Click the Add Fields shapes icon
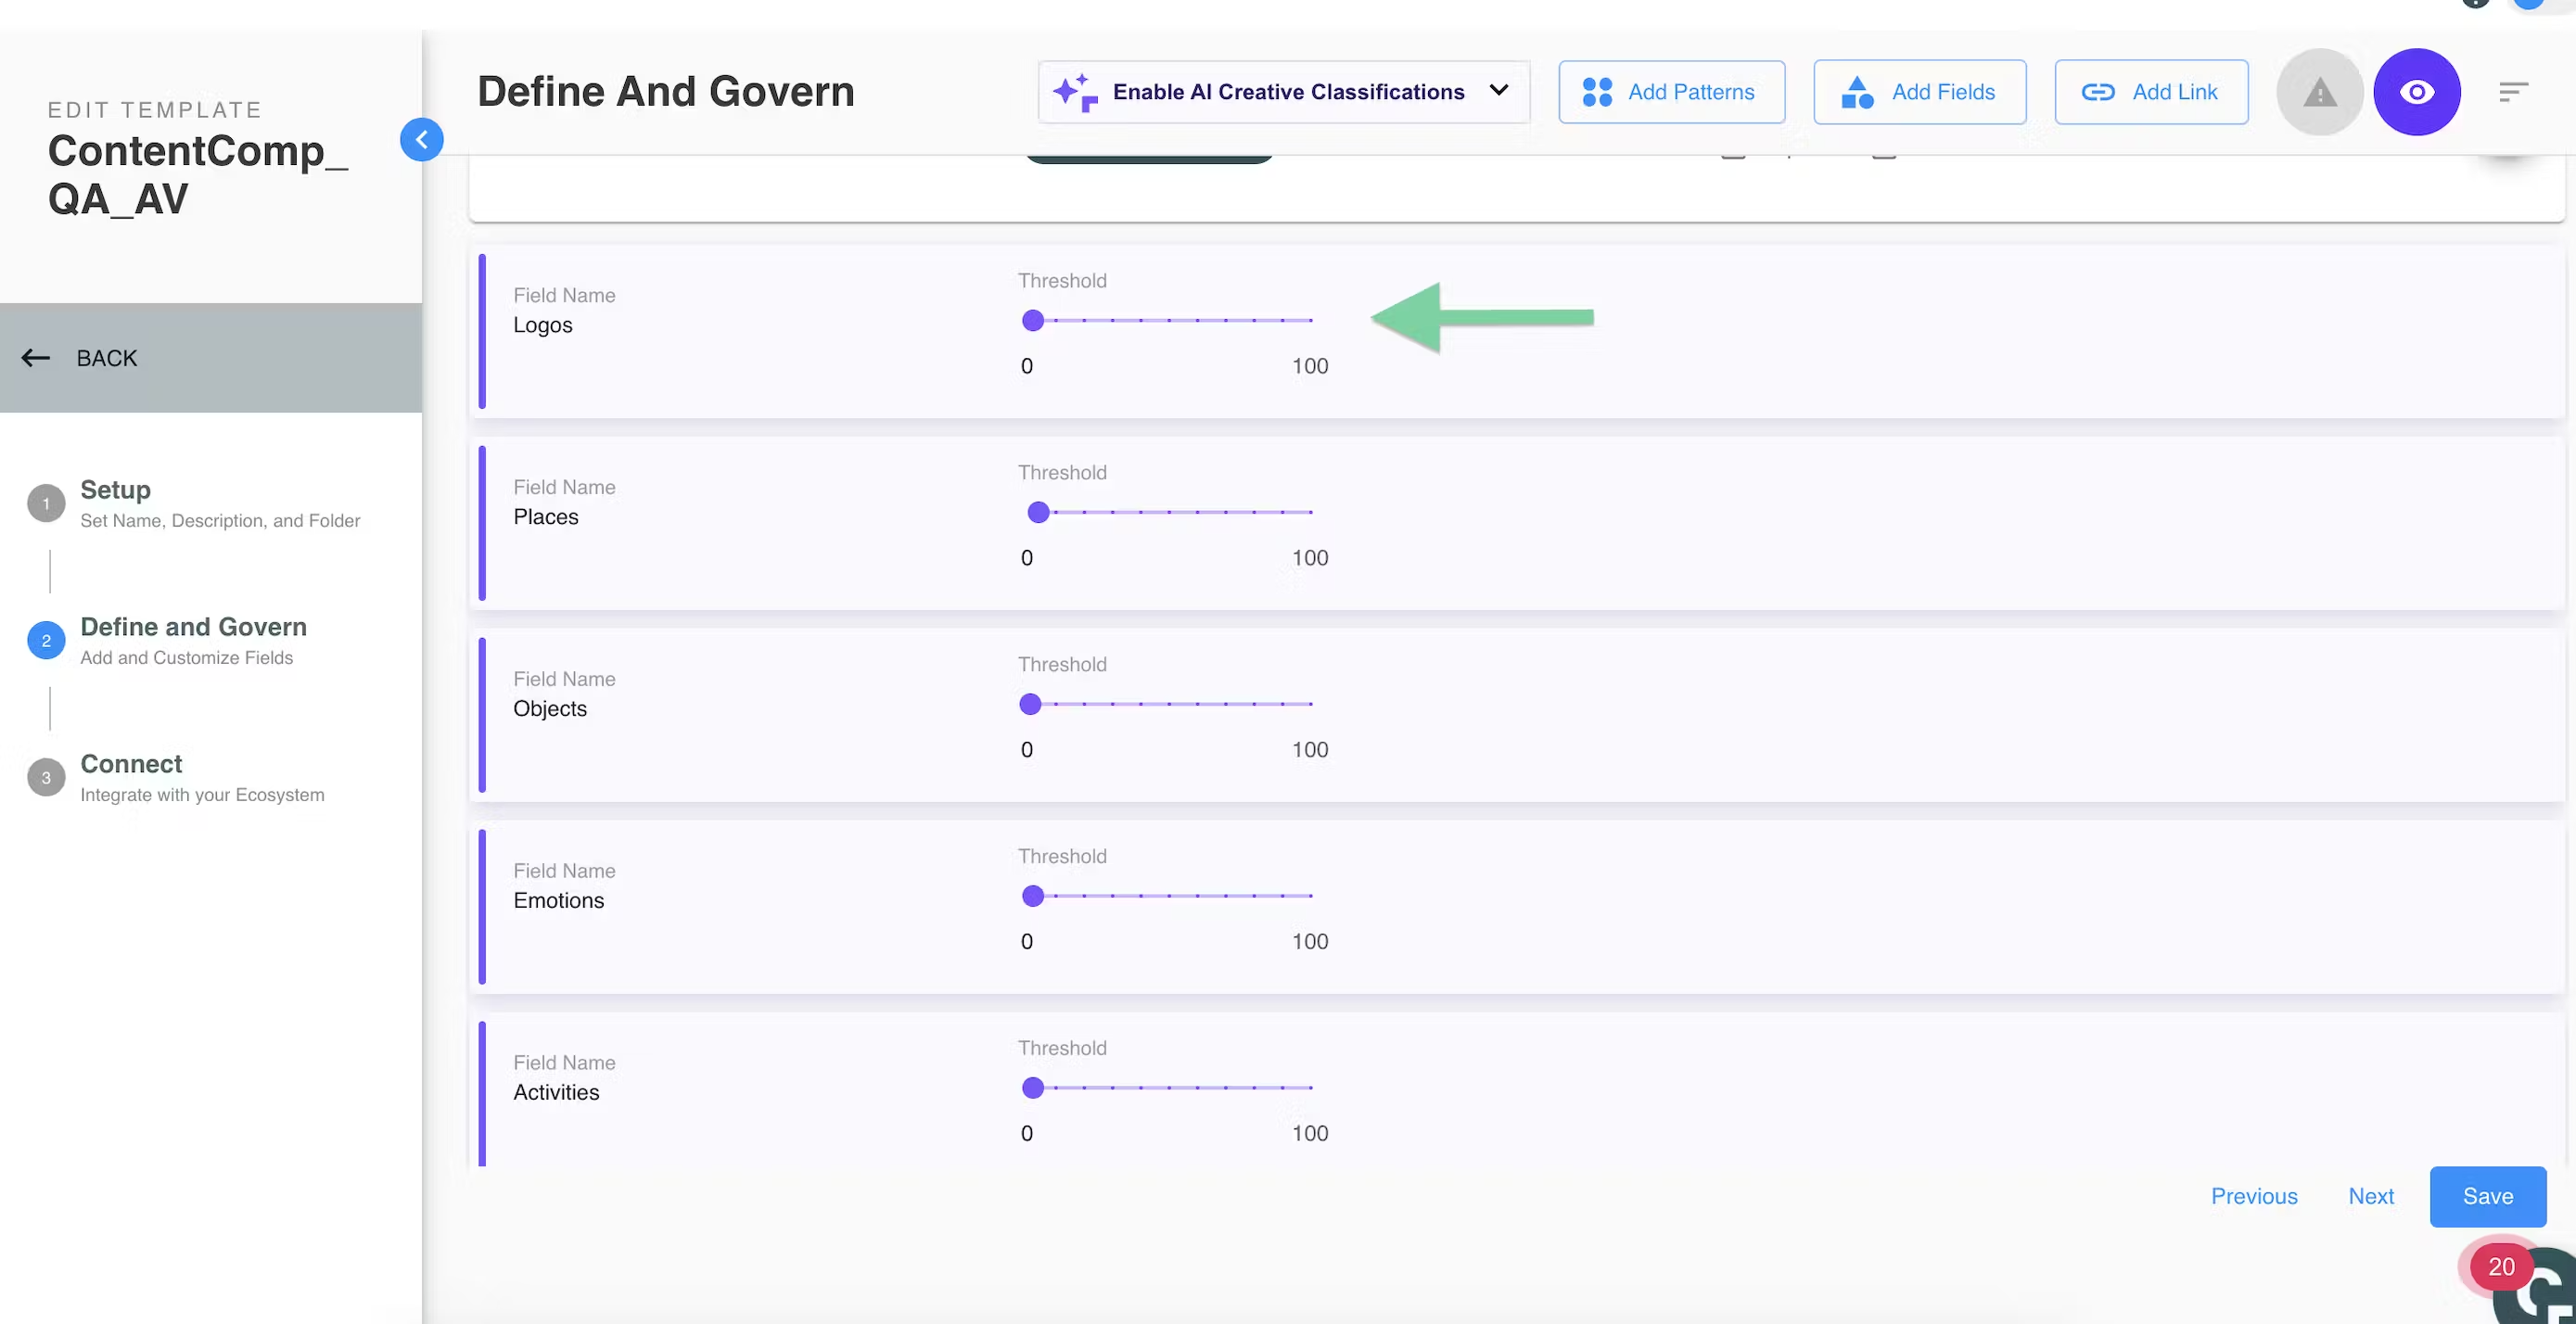This screenshot has width=2576, height=1324. point(1857,92)
